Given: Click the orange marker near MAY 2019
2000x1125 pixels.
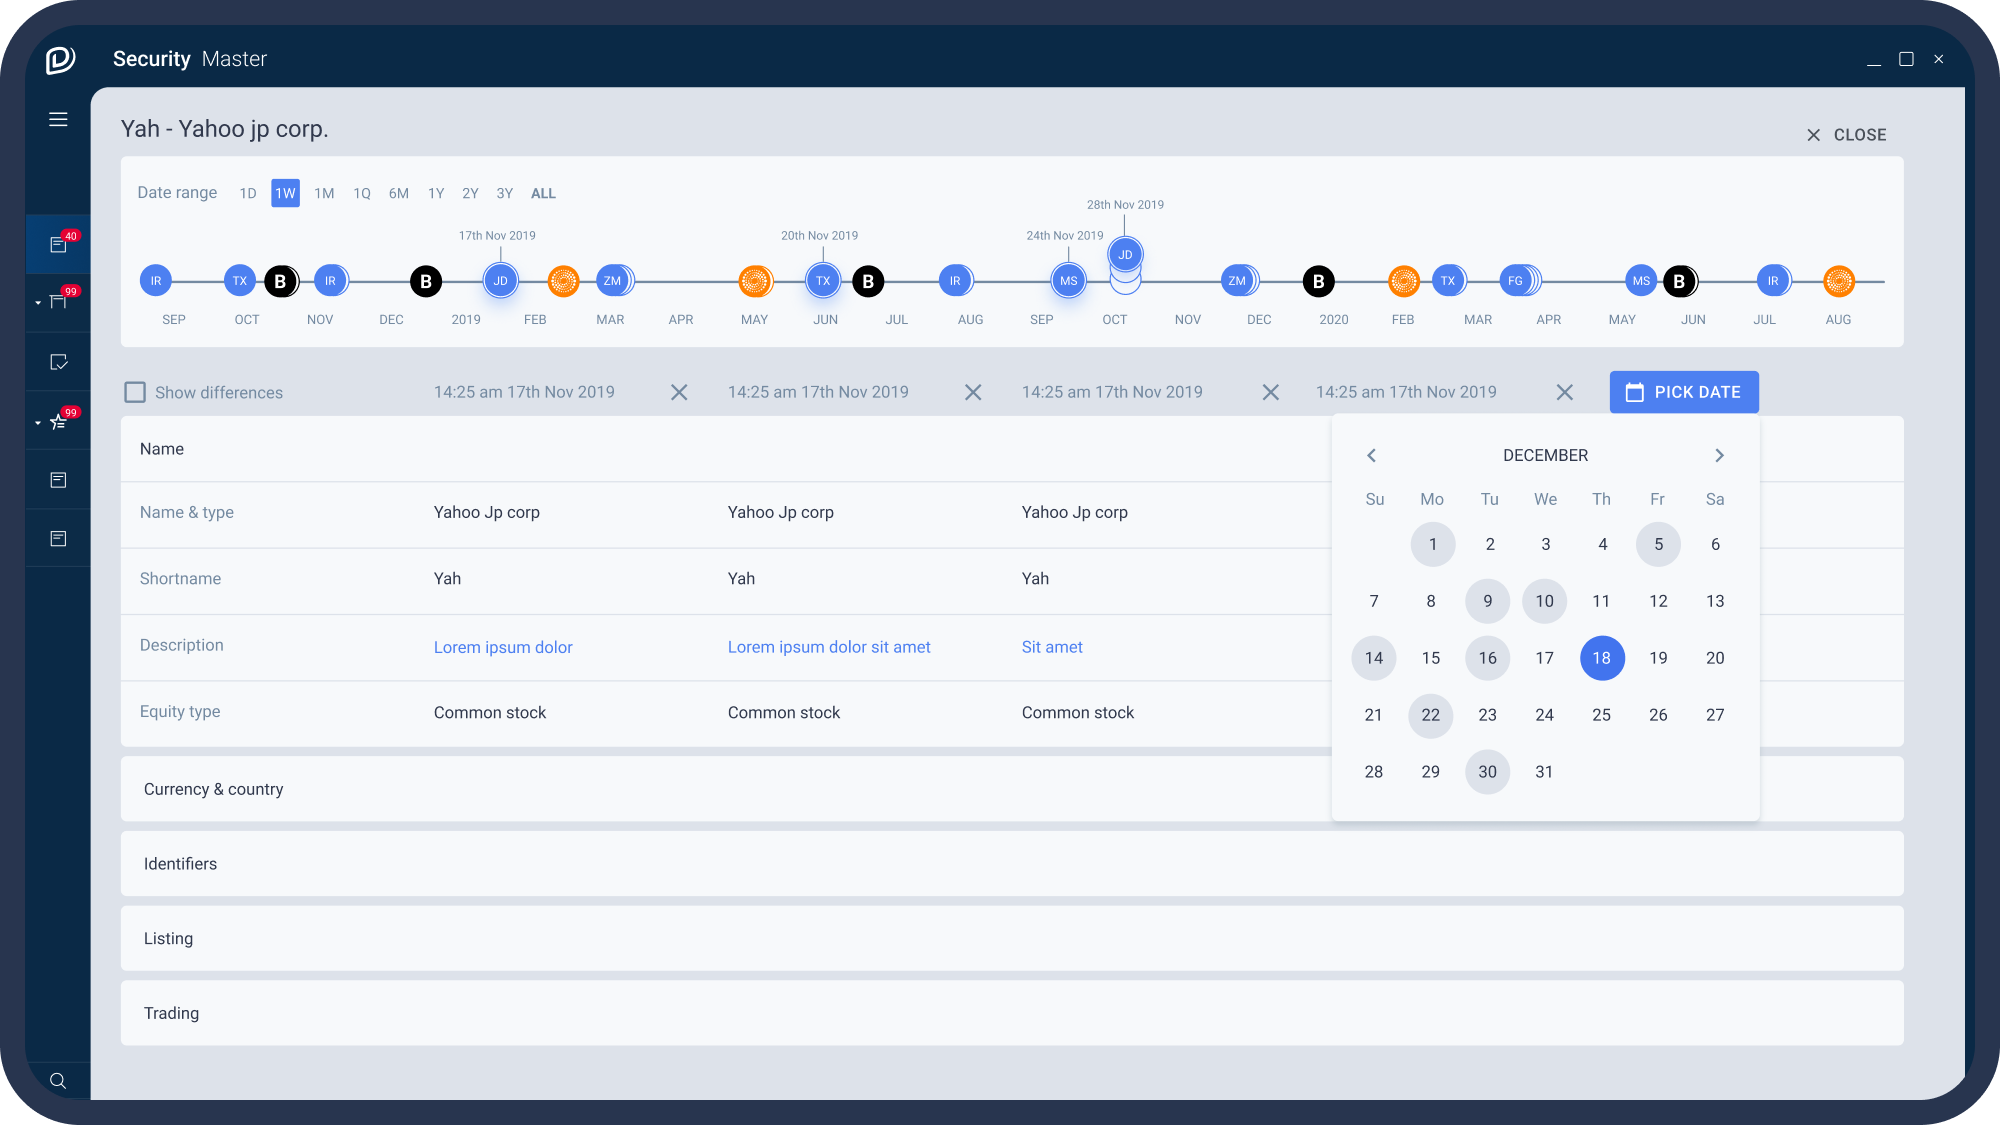Looking at the screenshot, I should tap(755, 282).
